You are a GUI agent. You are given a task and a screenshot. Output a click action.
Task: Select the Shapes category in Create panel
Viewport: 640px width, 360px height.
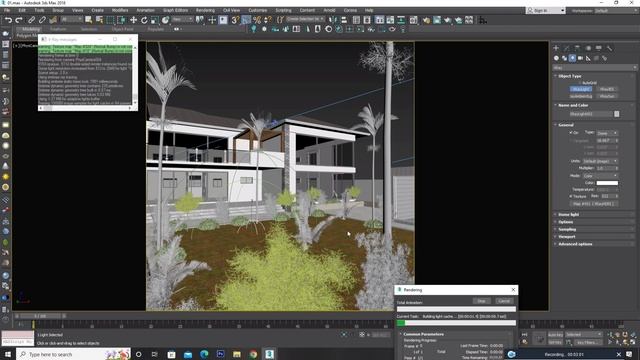[564, 58]
